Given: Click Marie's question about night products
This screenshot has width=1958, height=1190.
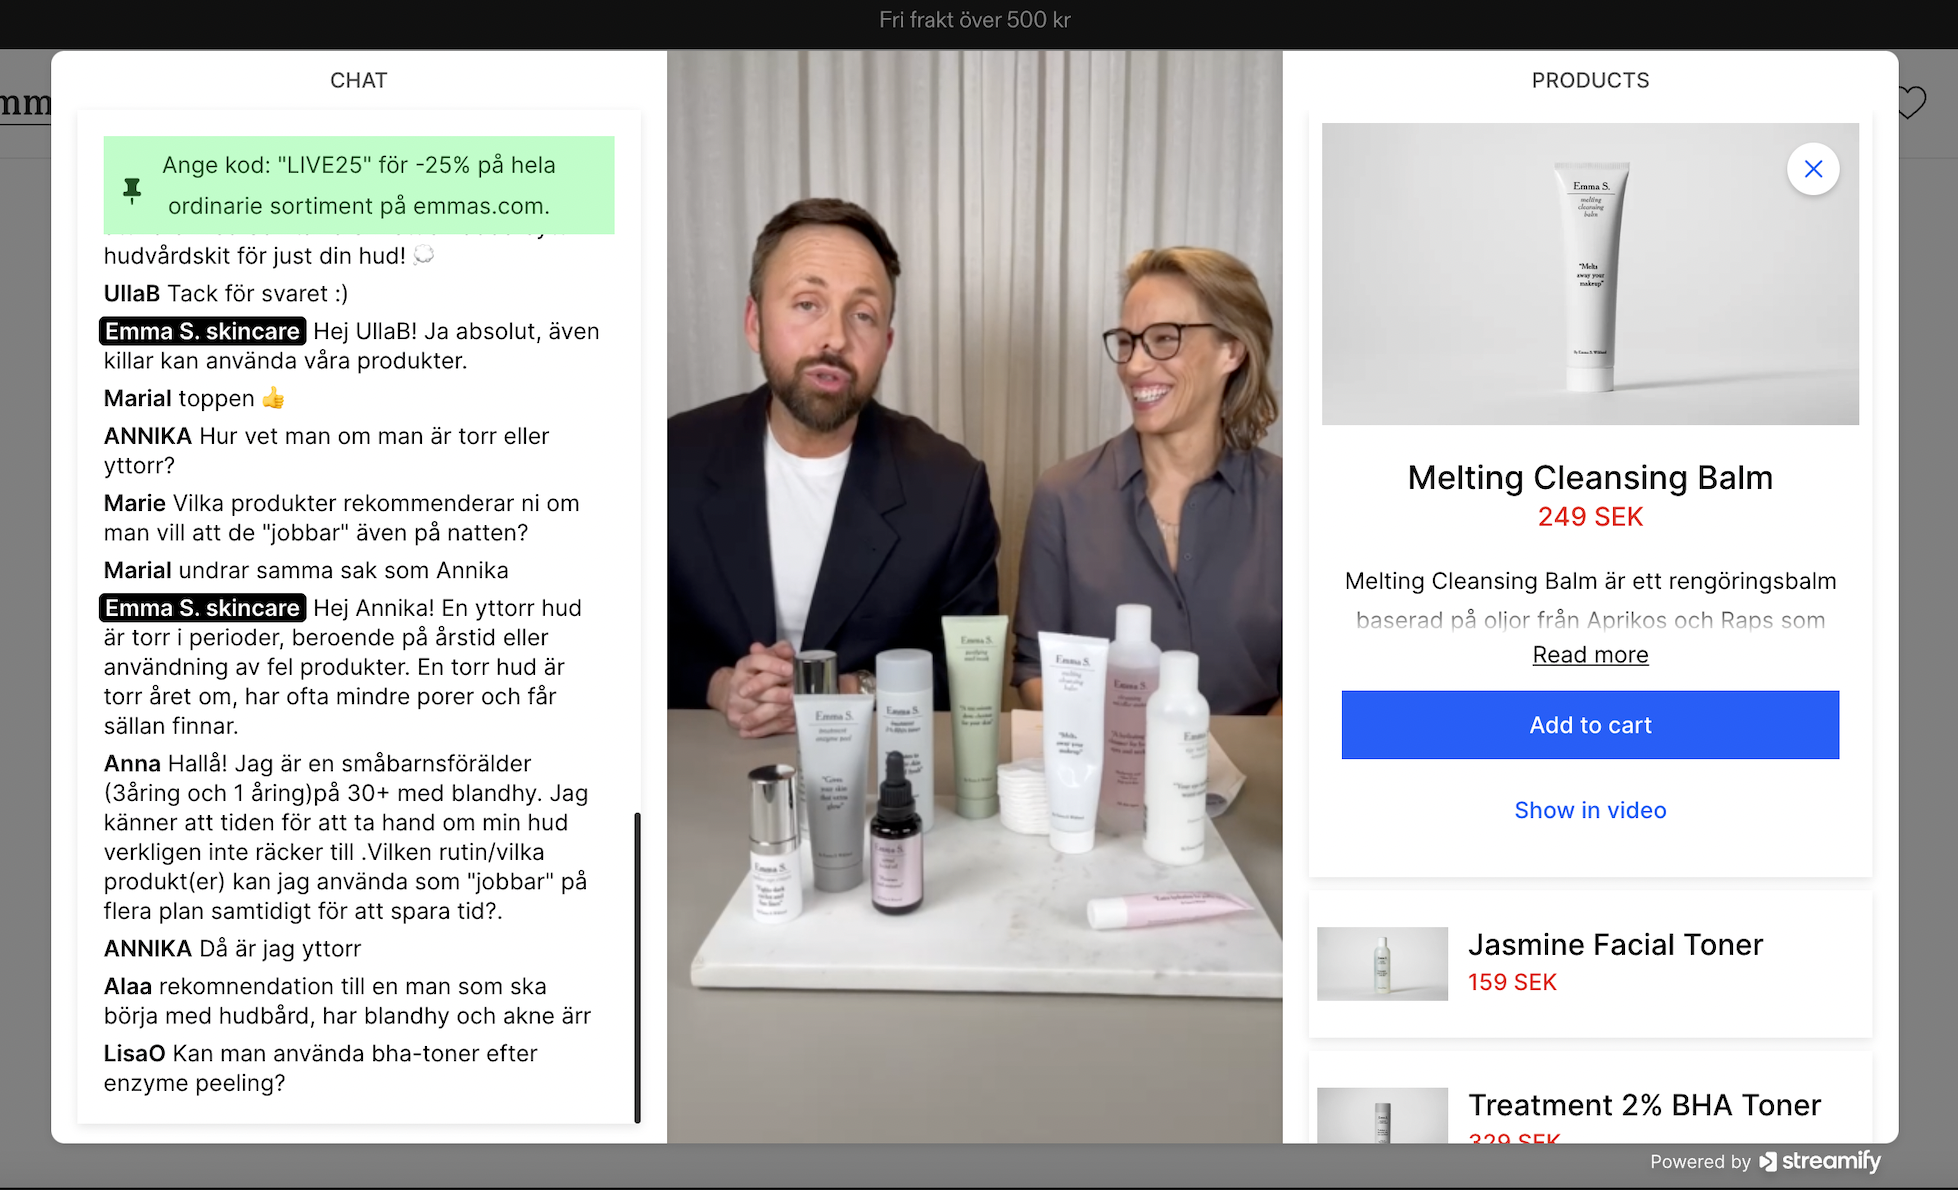Looking at the screenshot, I should pos(342,518).
